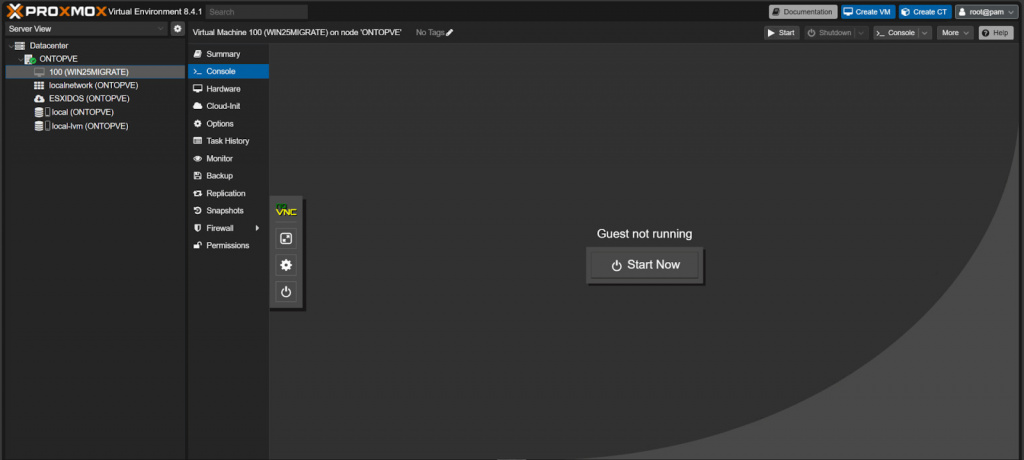Select ESXIDOS (ONTOPVE) in tree
This screenshot has height=460, width=1024.
tap(95, 99)
